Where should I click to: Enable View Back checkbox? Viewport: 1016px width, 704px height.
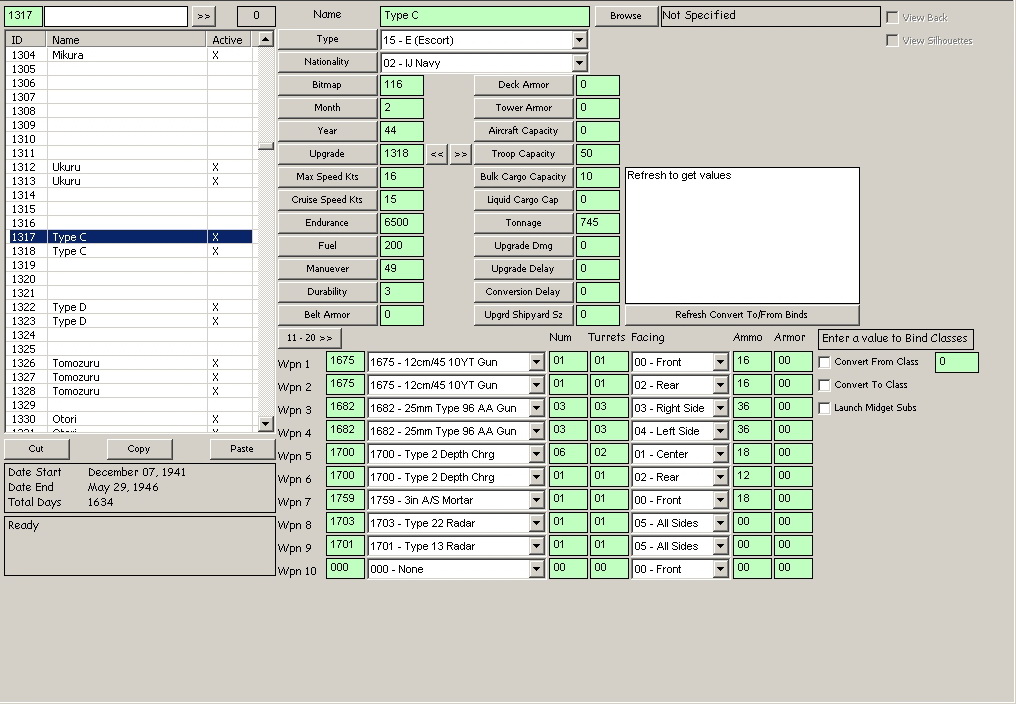pos(892,18)
